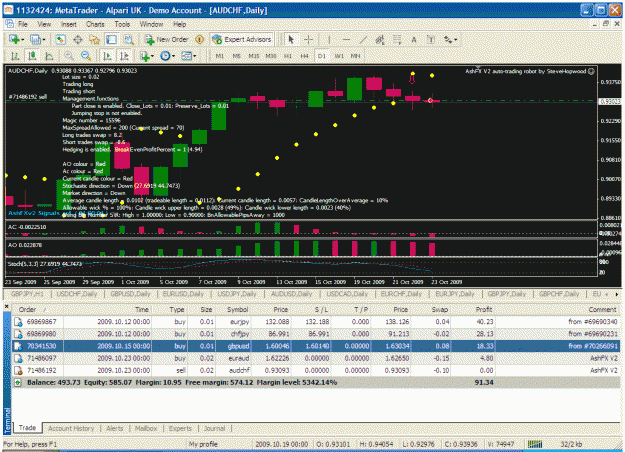The image size is (625, 452).
Task: Open the Journal terminal tab
Action: pos(214,428)
